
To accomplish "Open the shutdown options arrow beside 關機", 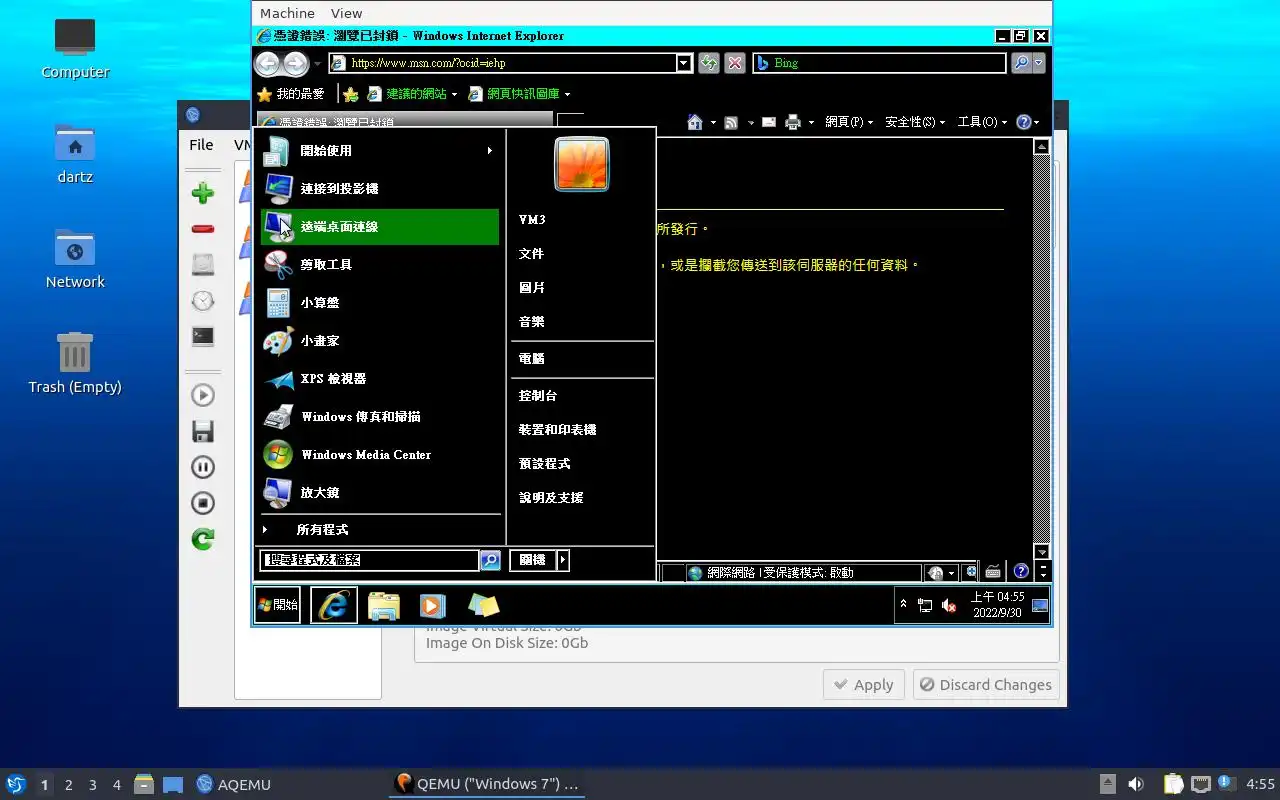I will (563, 560).
